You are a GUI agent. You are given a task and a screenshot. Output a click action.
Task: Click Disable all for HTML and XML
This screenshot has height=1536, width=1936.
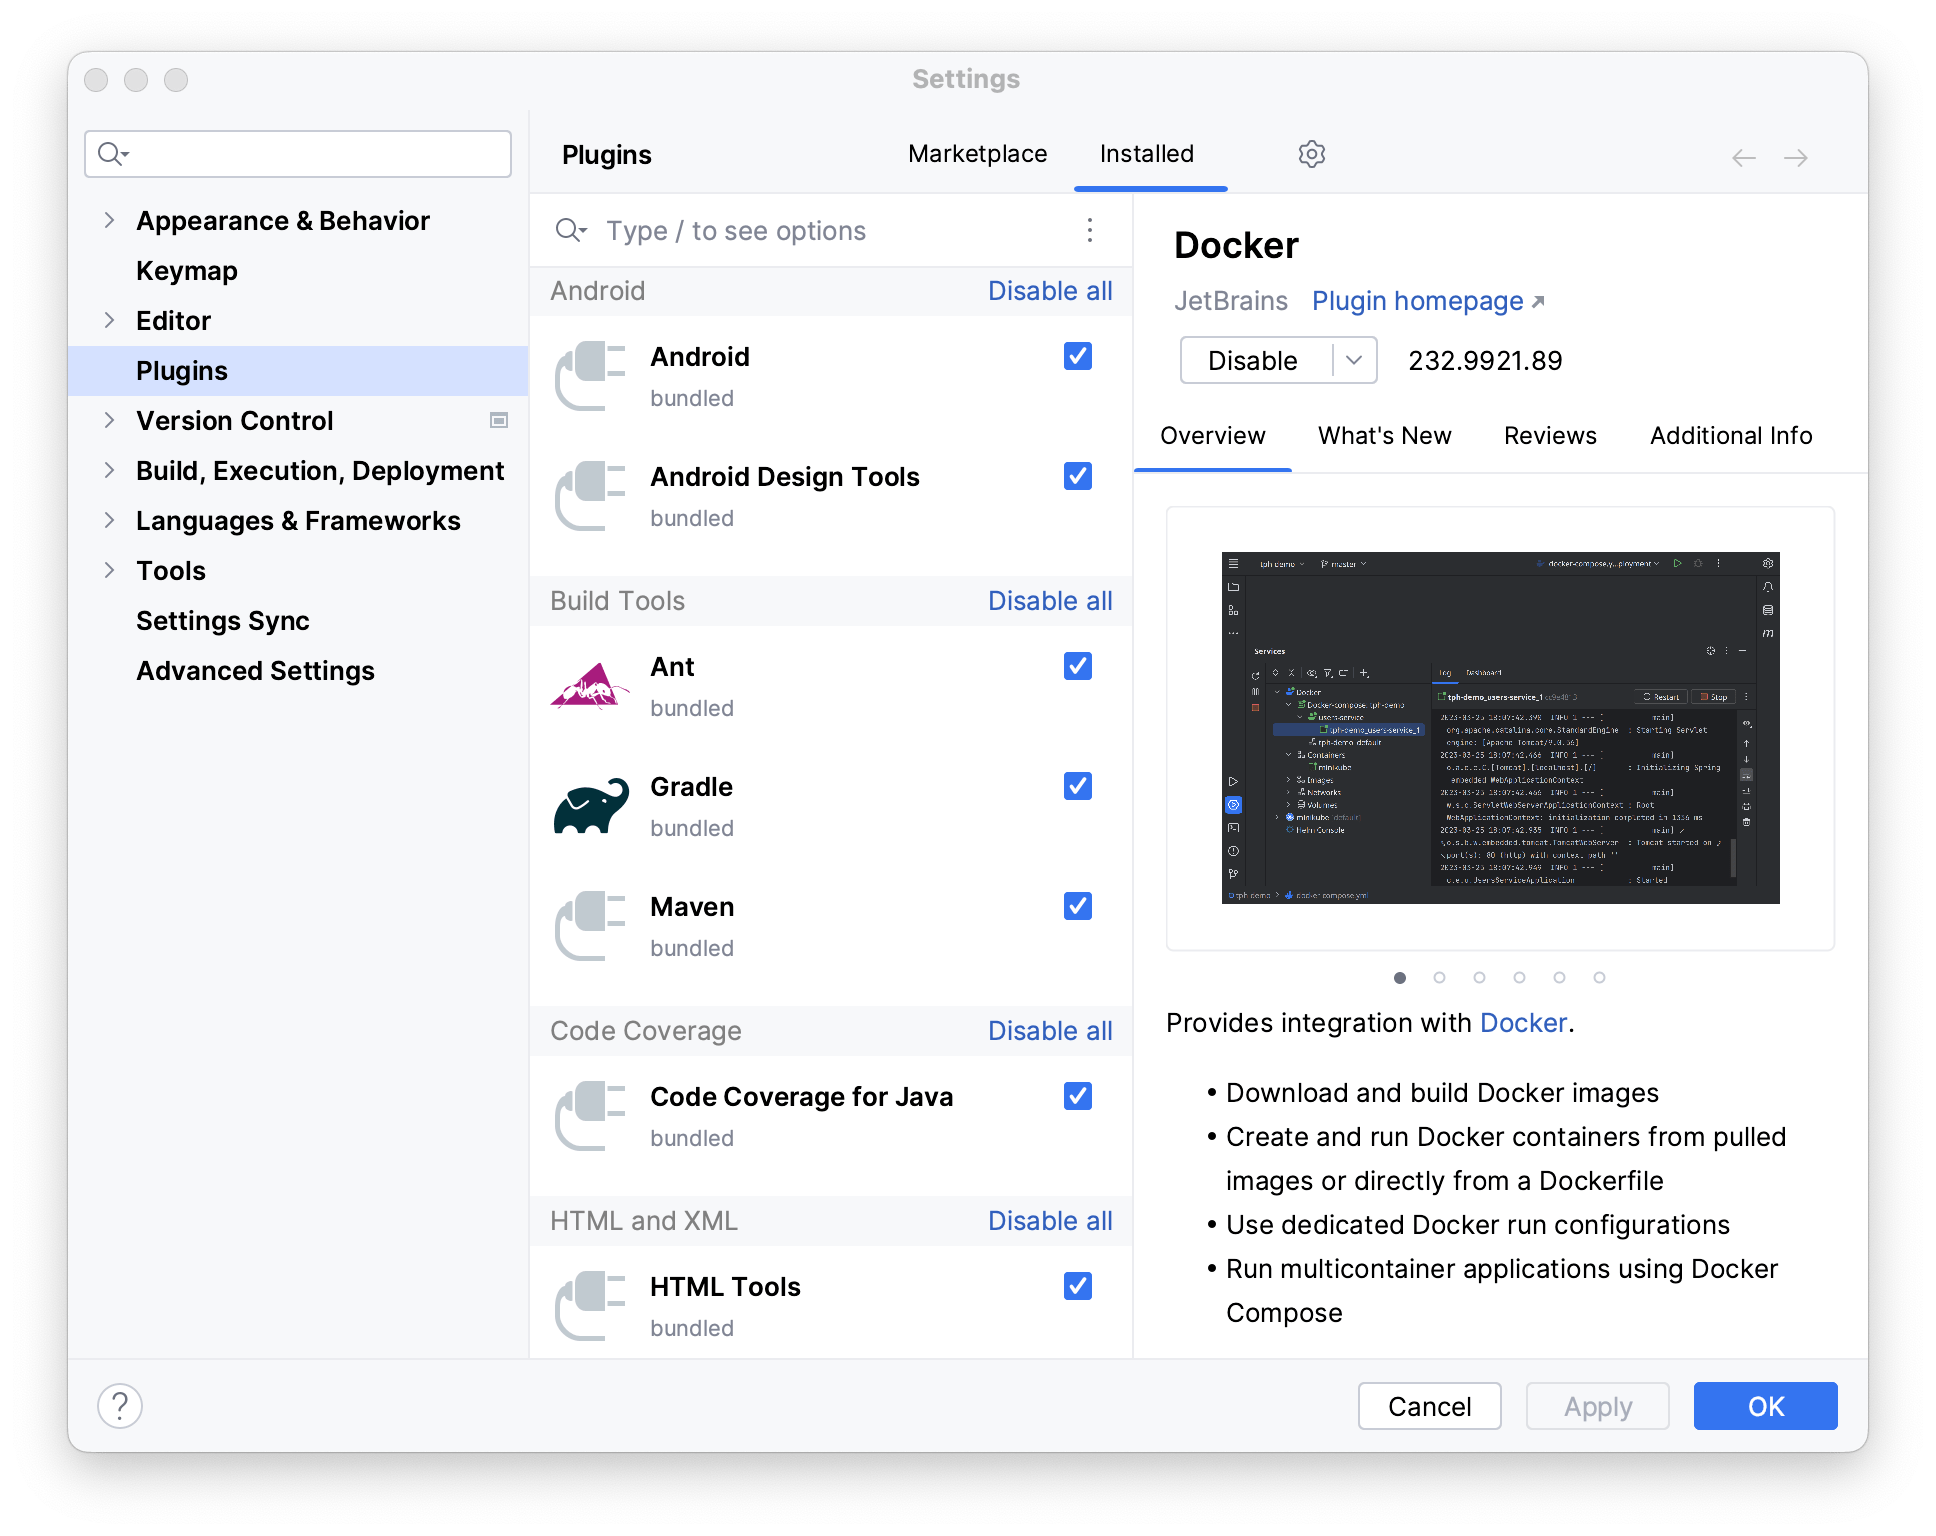click(1050, 1221)
